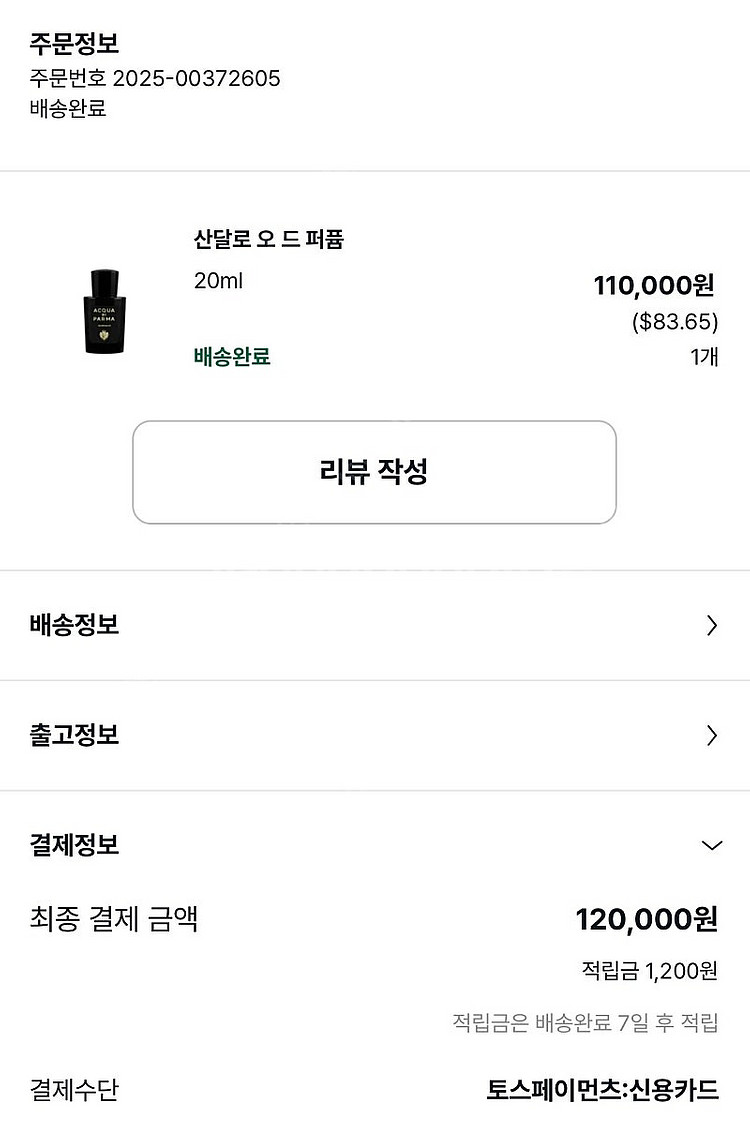The image size is (750, 1132).
Task: Click the 110,000원 product price
Action: [654, 286]
